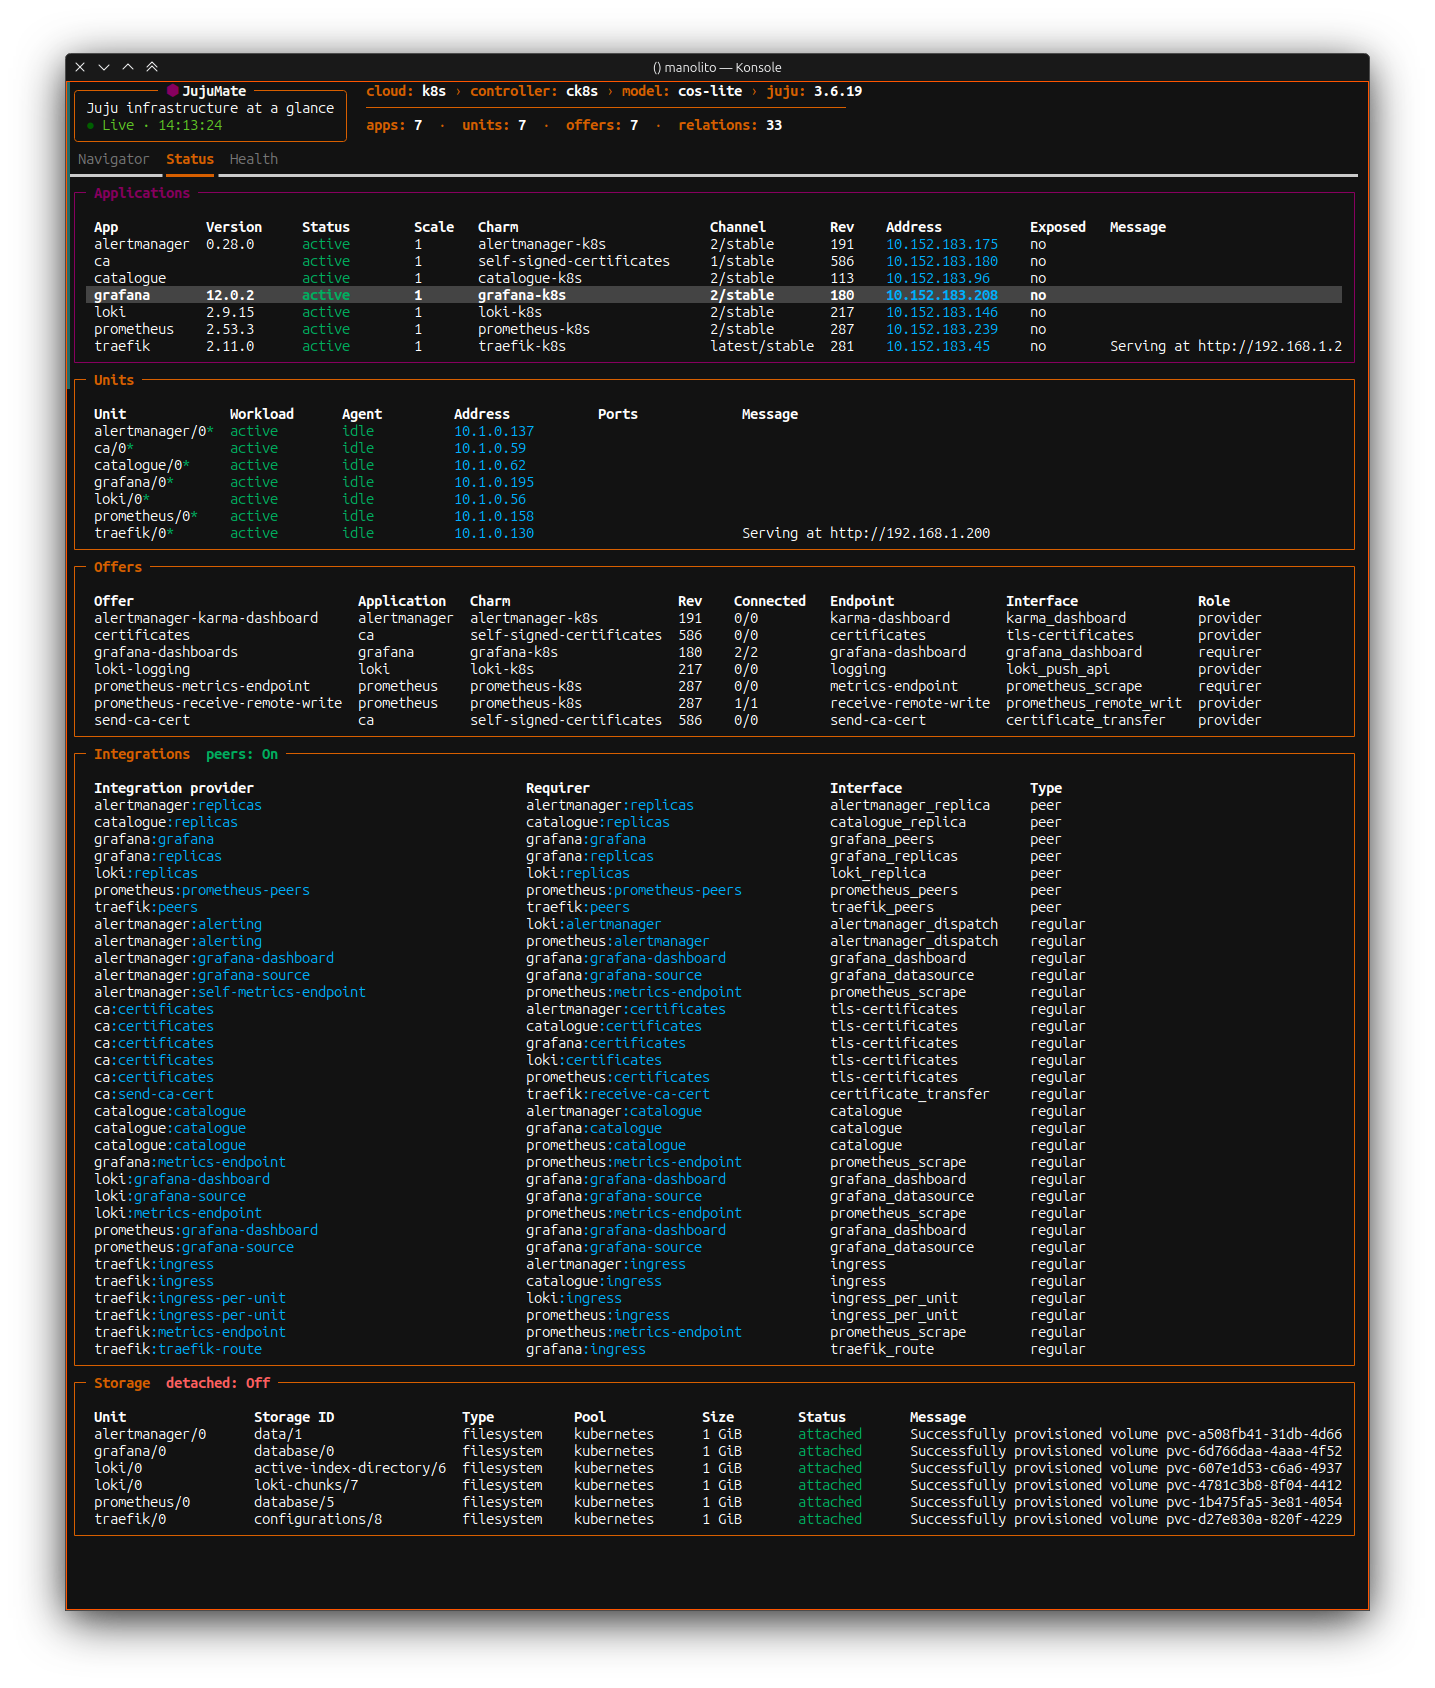Click the green Live status dot
This screenshot has height=1688, width=1435.
tap(91, 126)
